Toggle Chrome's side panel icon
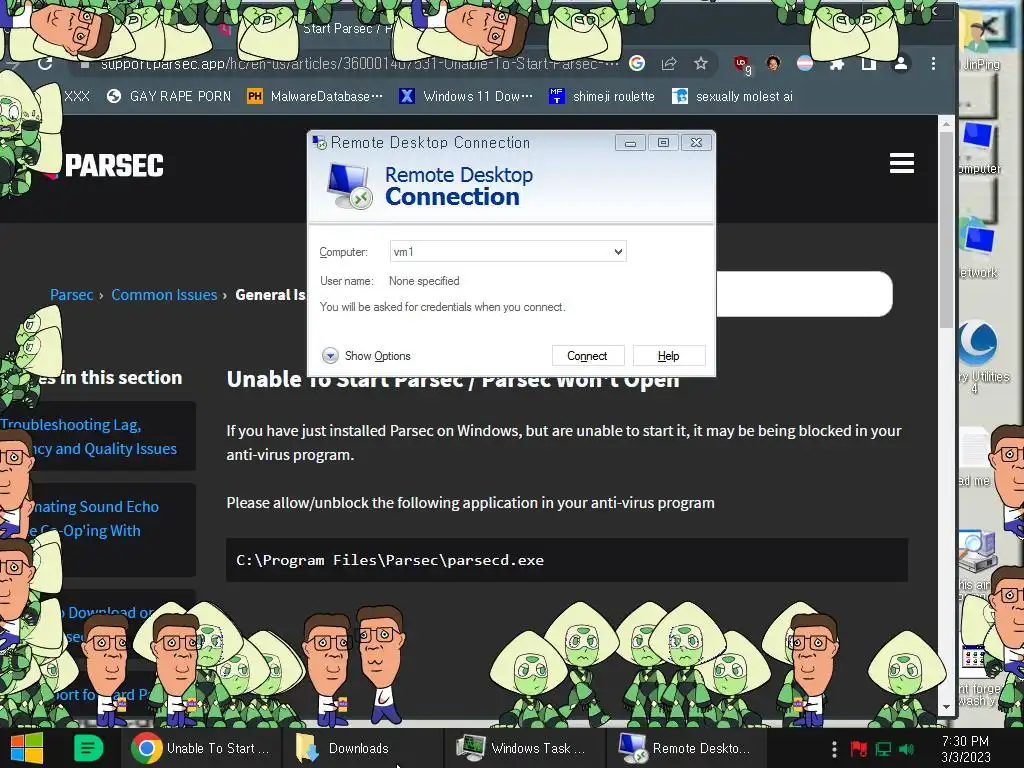Image resolution: width=1024 pixels, height=768 pixels. tap(869, 63)
